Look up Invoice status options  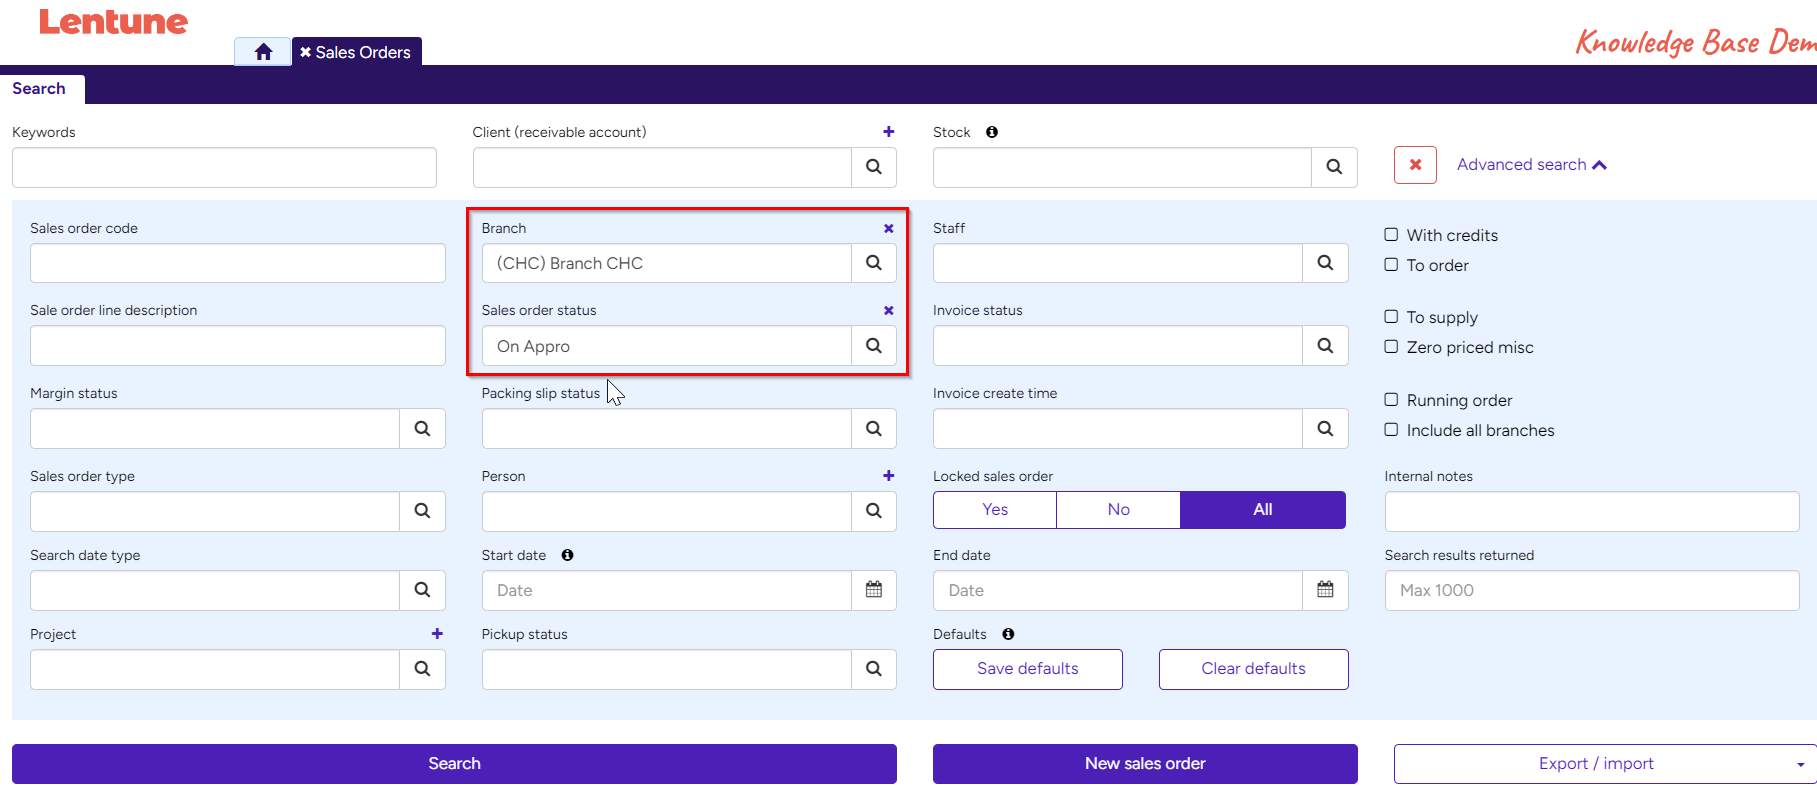[1325, 346]
